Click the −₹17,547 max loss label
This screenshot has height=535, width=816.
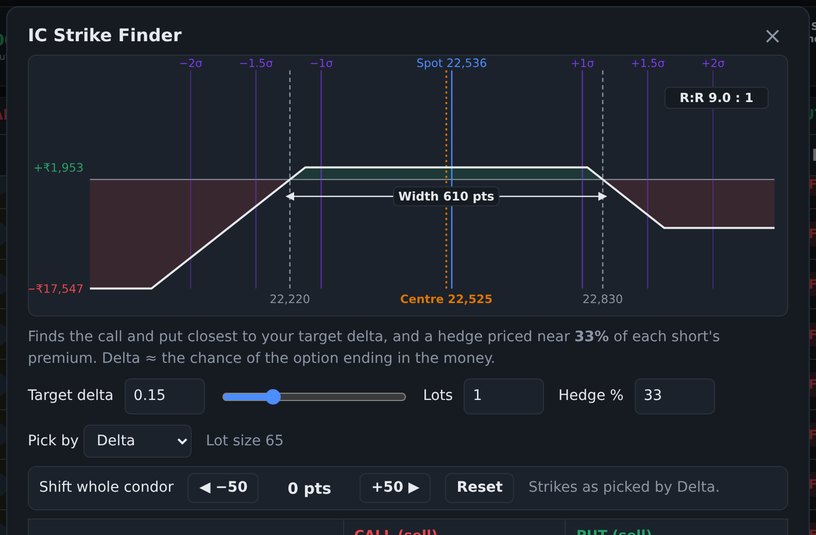56,289
